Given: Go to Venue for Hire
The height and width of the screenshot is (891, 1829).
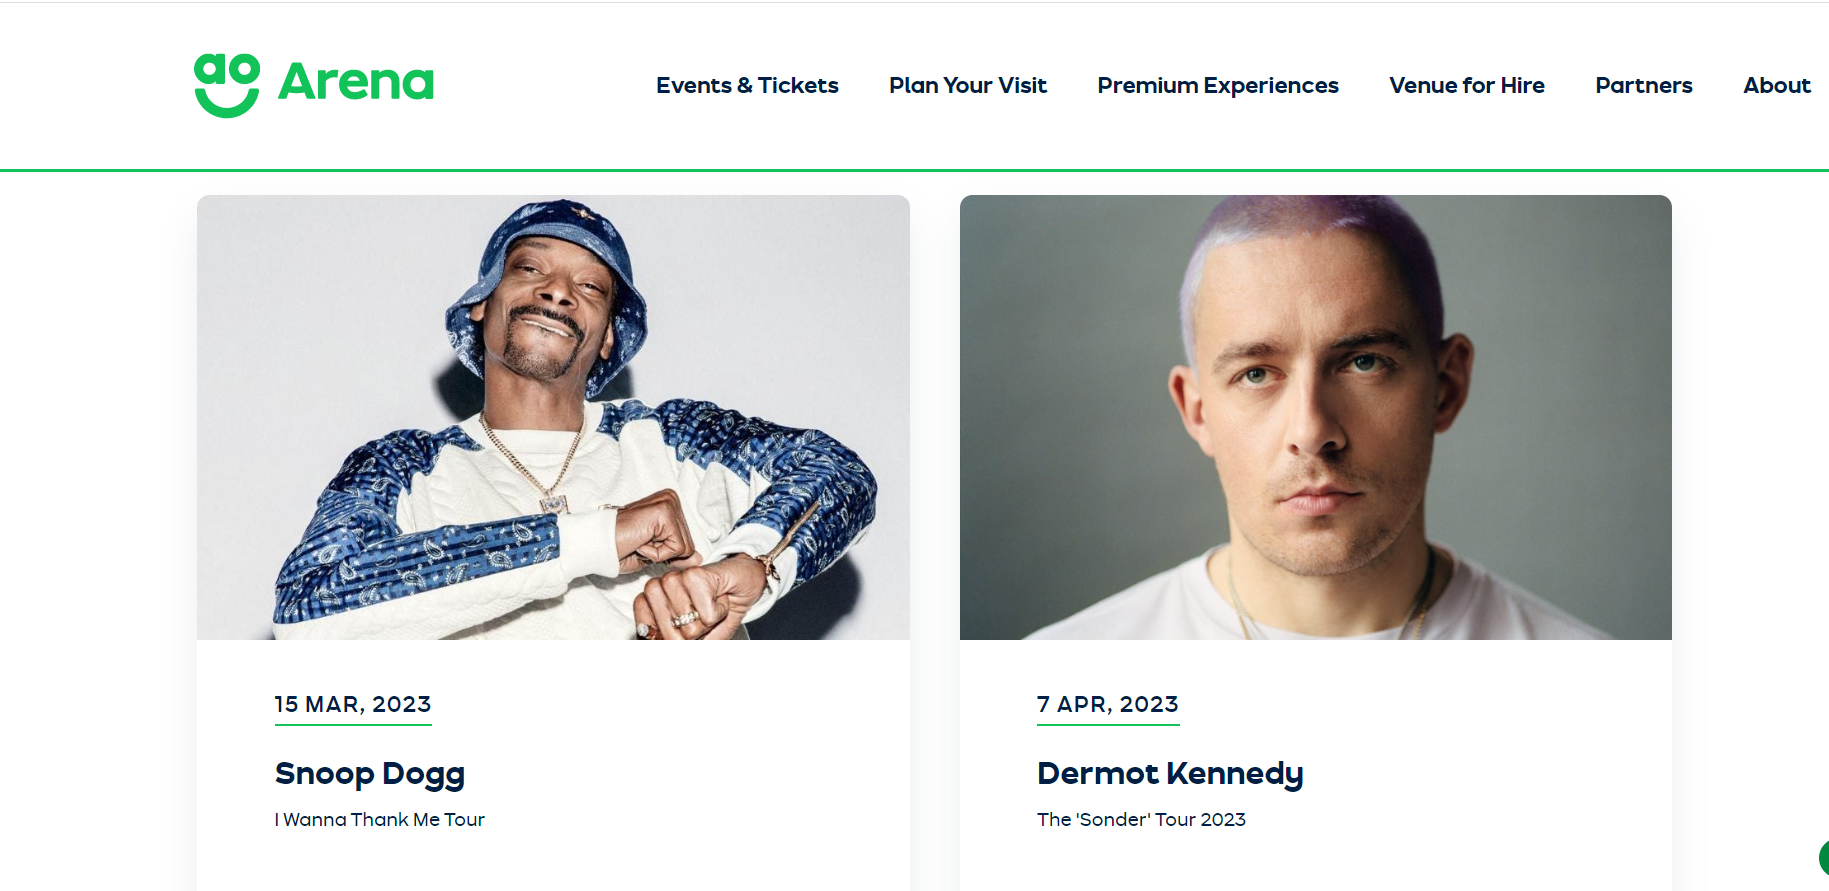Looking at the screenshot, I should click(x=1466, y=86).
